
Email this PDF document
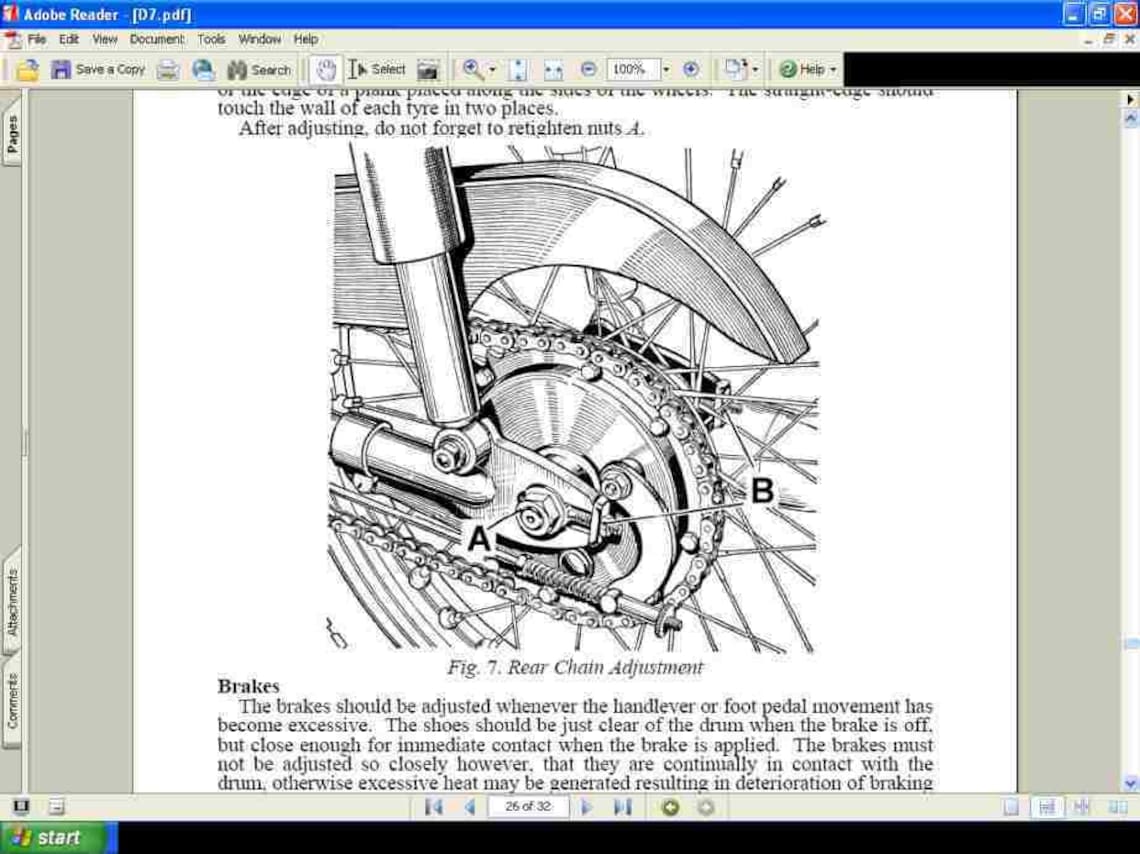pyautogui.click(x=203, y=69)
